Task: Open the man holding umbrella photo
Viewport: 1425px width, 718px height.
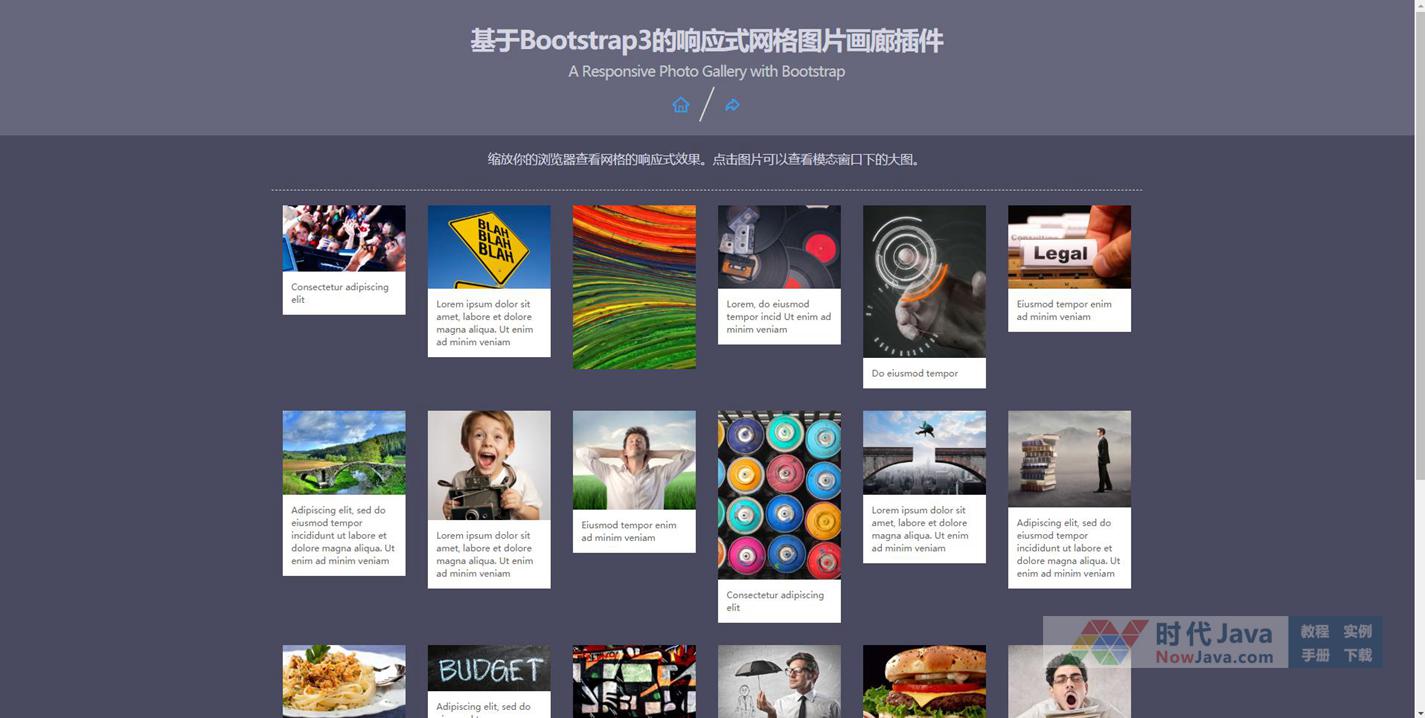Action: (x=779, y=680)
